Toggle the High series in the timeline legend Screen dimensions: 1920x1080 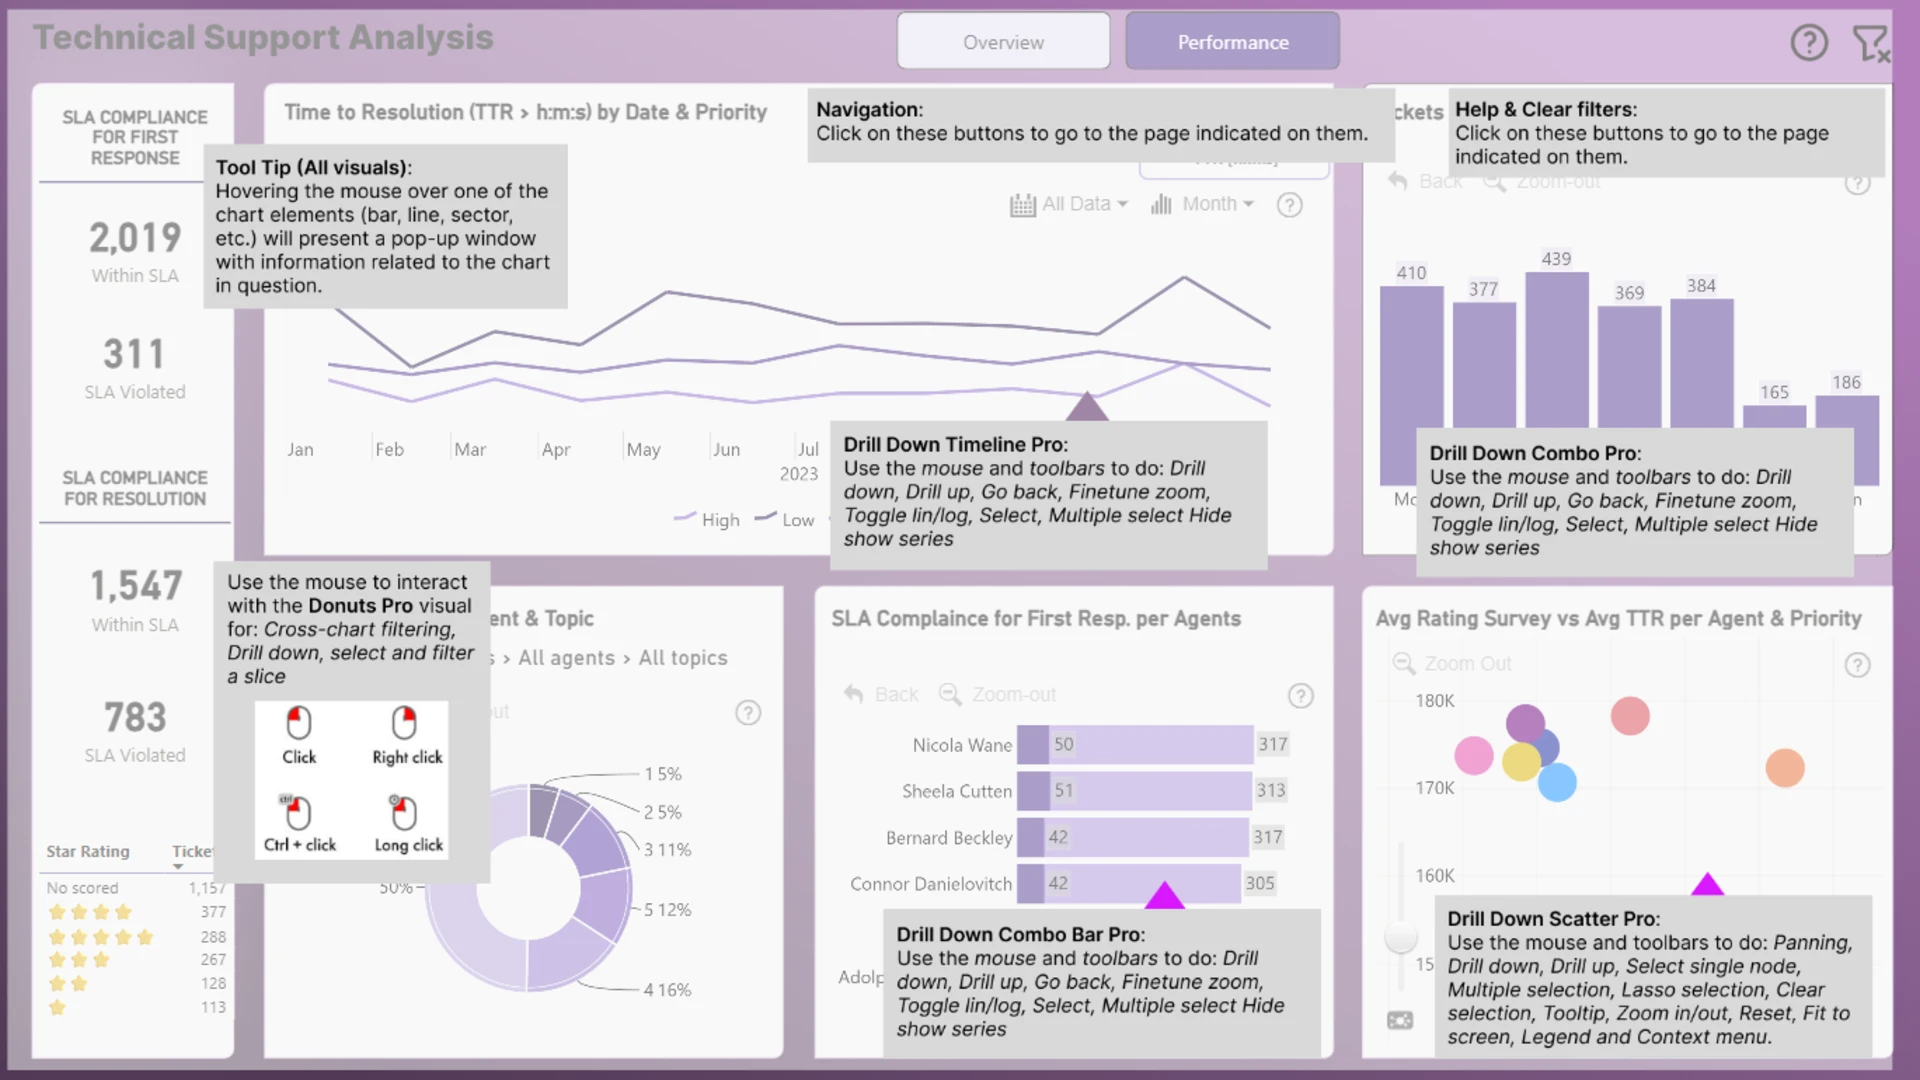tap(707, 520)
